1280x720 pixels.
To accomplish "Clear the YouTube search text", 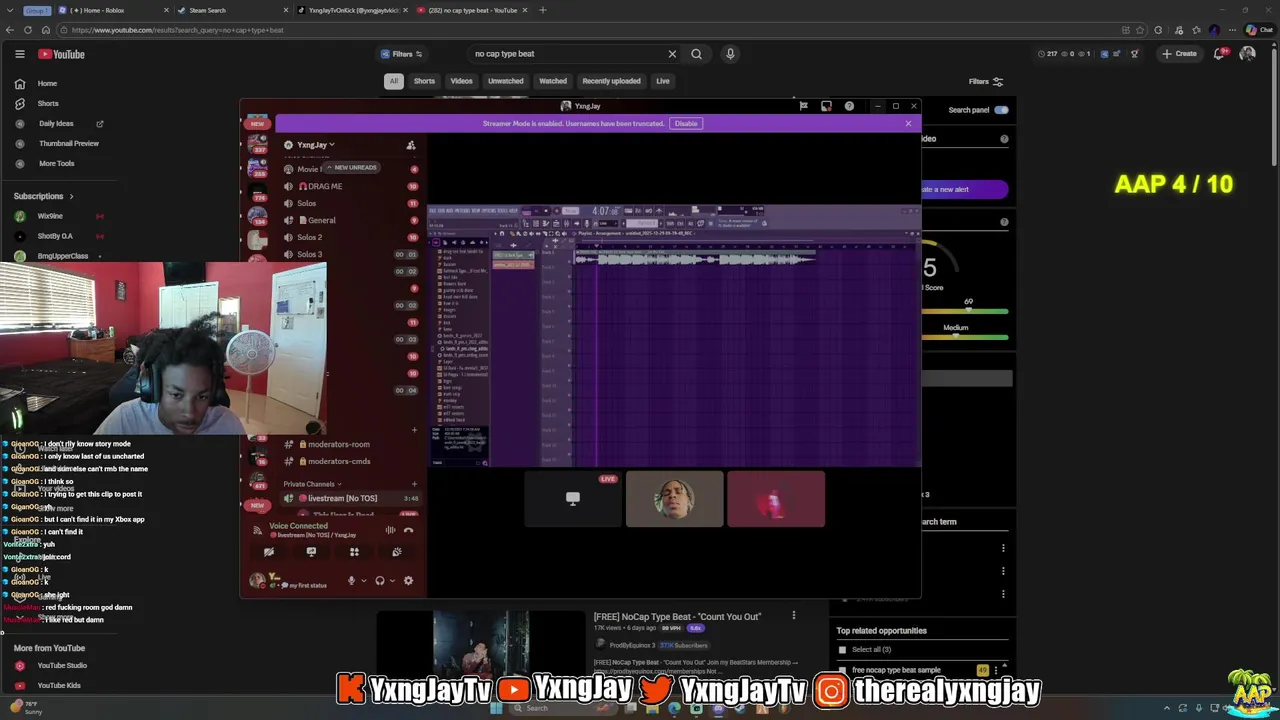I will pyautogui.click(x=672, y=54).
